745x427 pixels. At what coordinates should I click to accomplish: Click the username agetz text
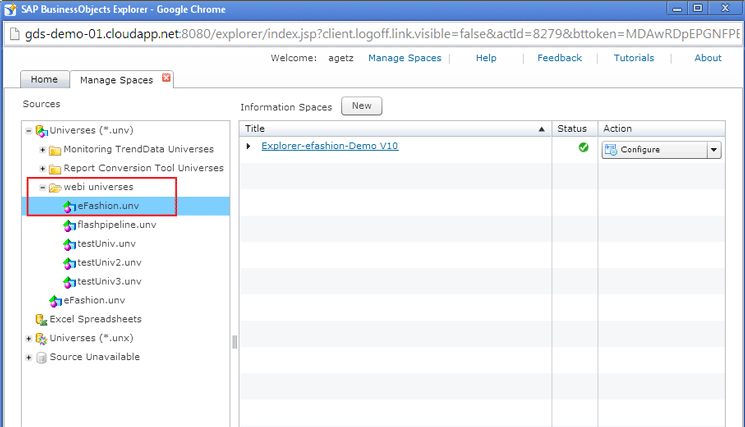click(x=341, y=58)
